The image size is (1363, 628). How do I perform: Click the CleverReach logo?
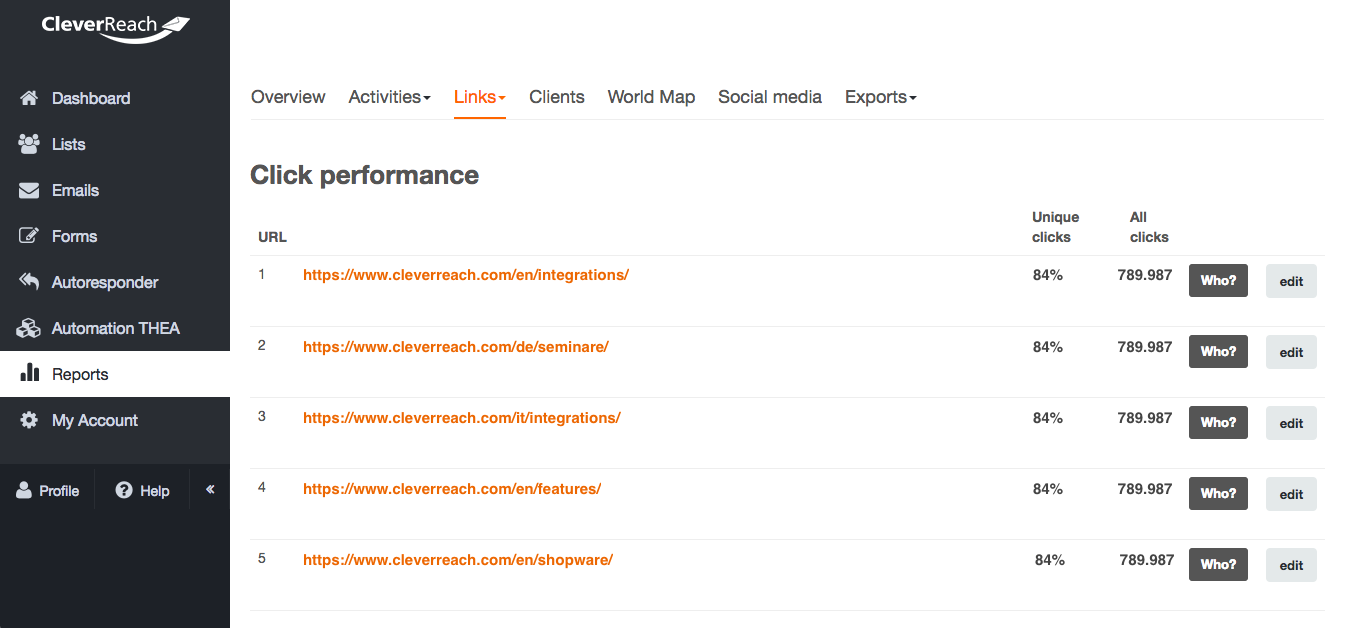coord(115,28)
